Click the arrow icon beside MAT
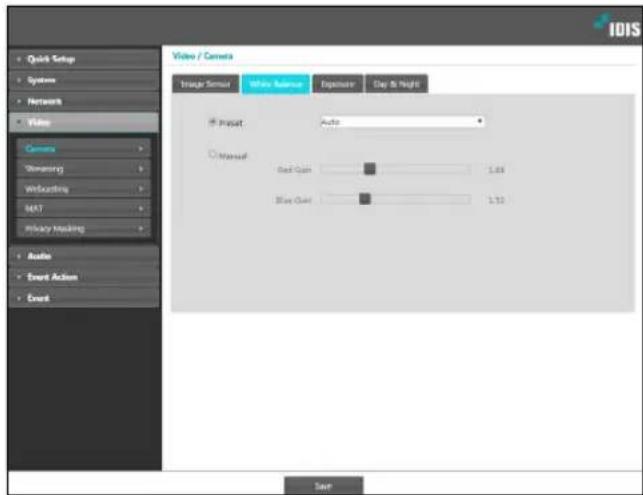The width and height of the screenshot is (643, 495). point(141,209)
